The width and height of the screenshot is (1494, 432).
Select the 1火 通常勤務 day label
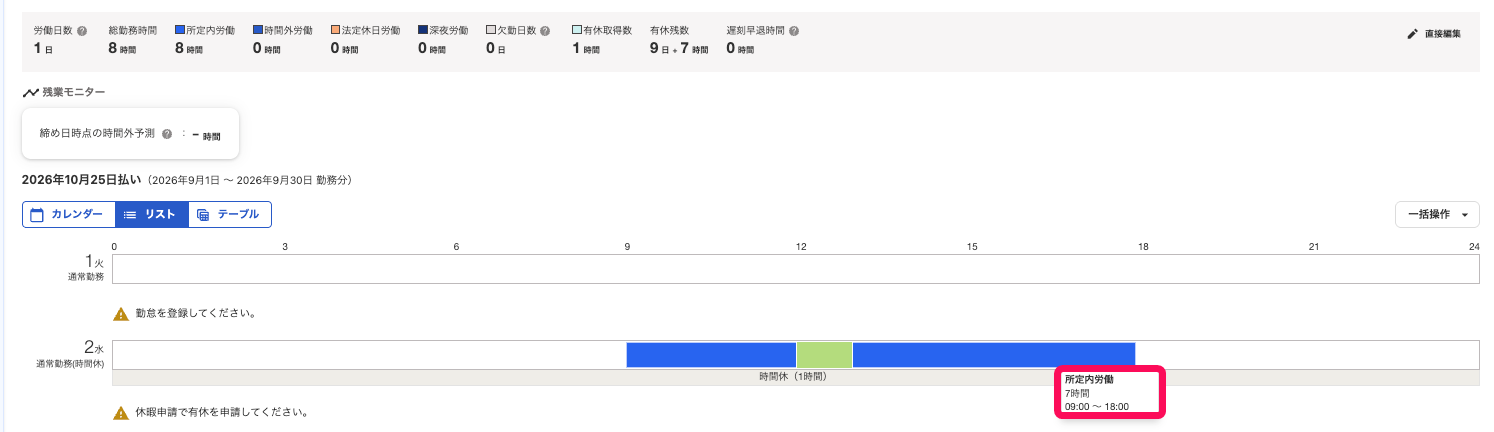(84, 267)
